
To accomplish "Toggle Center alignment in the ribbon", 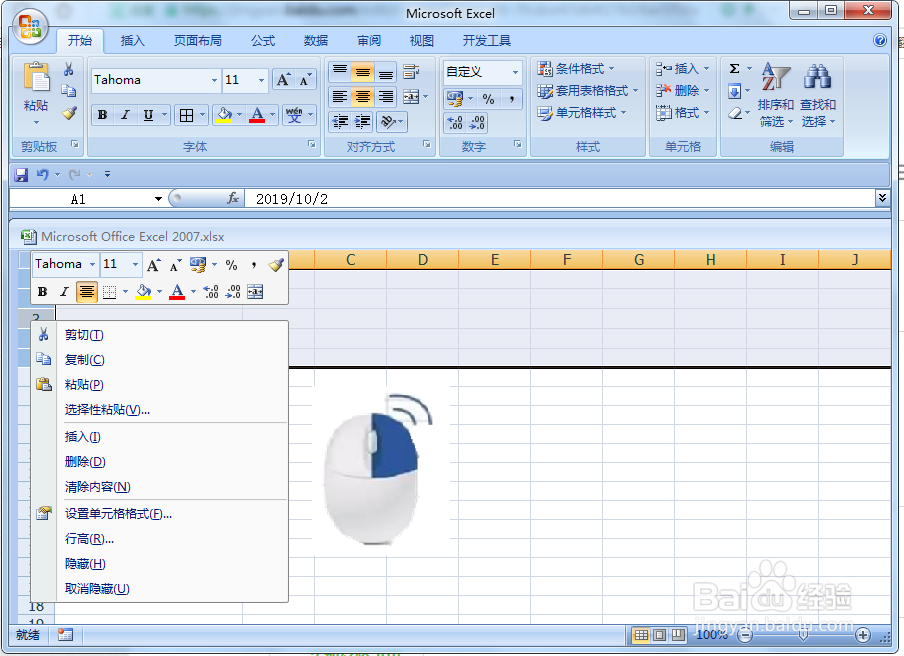I will coord(363,97).
